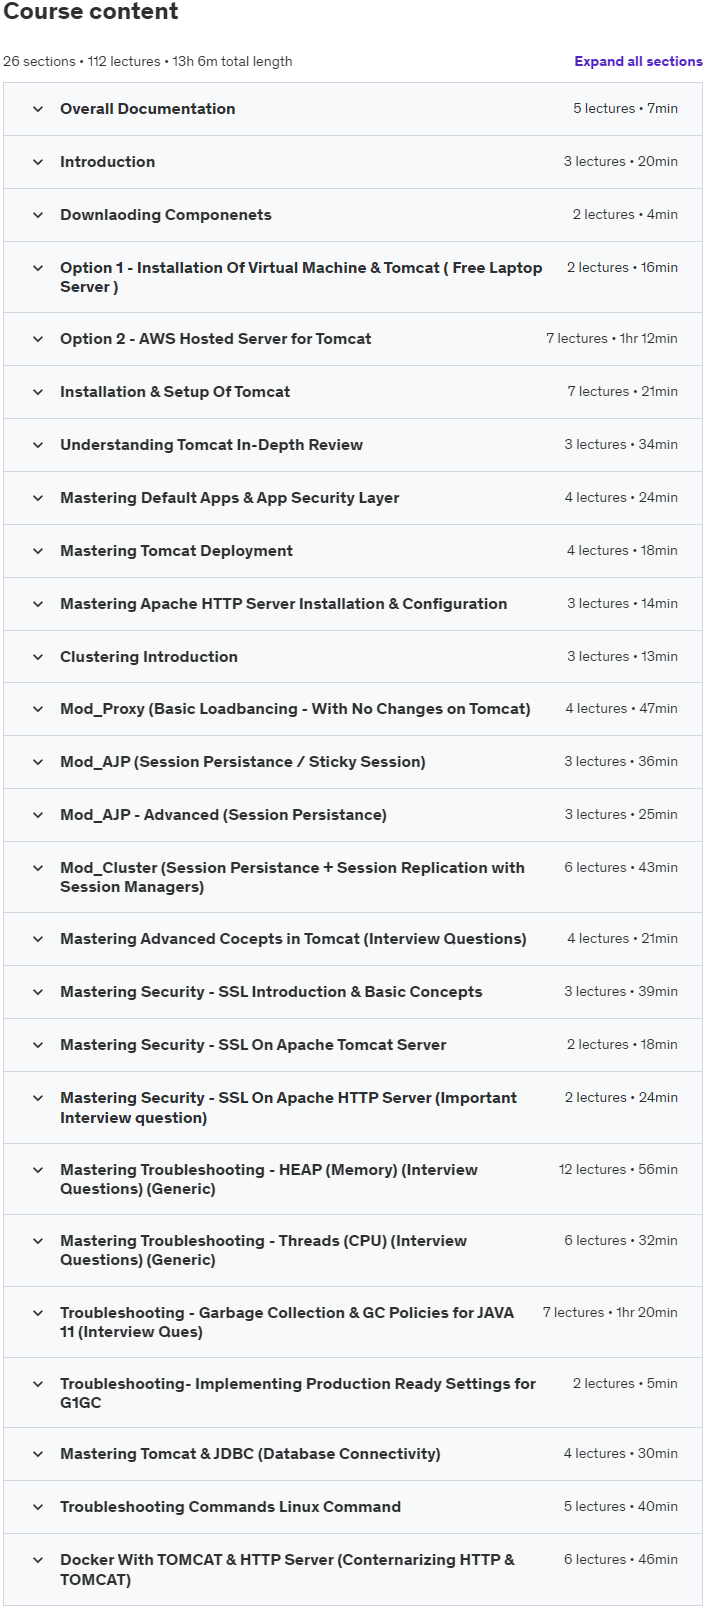
Task: Open the Overall Documentation section title
Action: tap(148, 109)
